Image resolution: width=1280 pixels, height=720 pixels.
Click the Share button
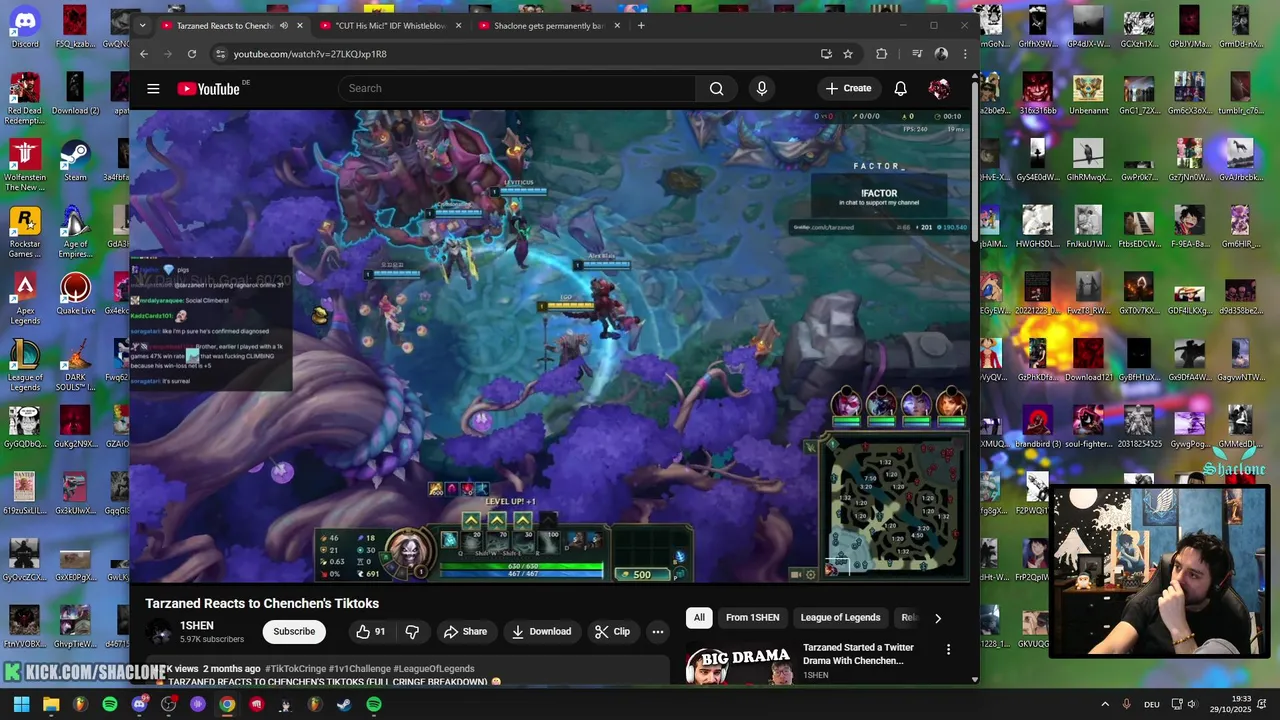465,631
